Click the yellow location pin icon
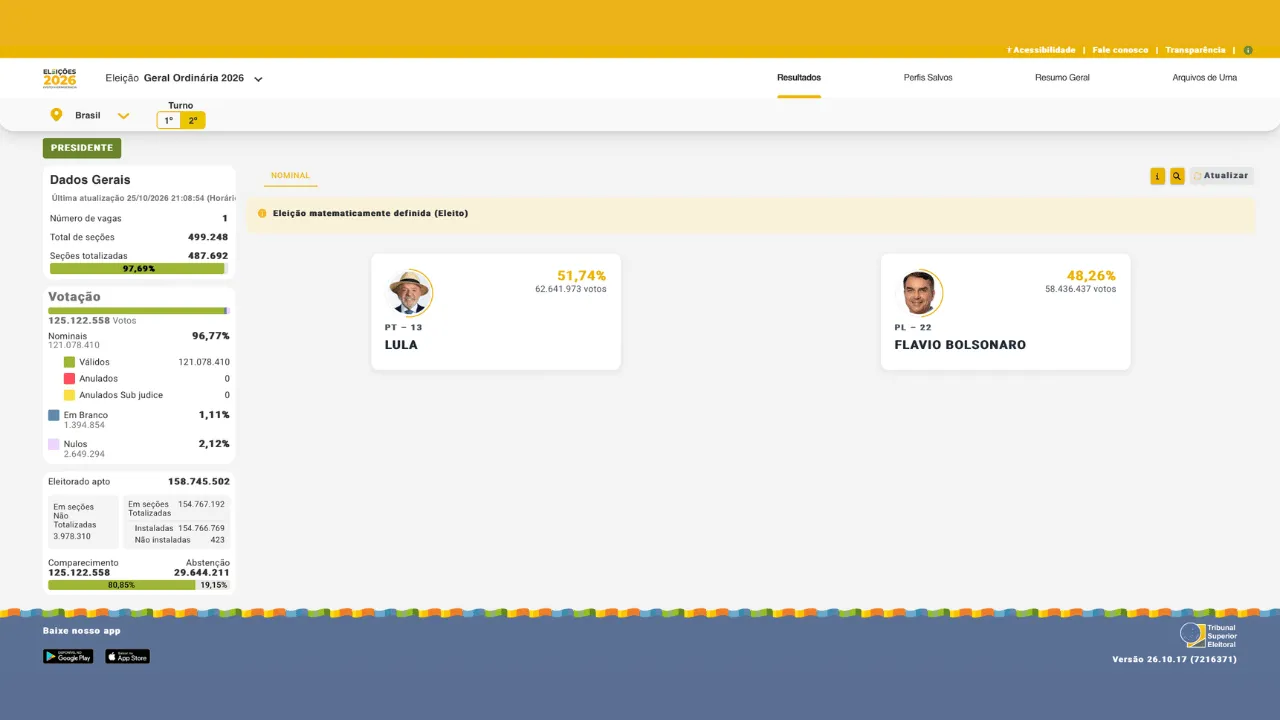This screenshot has height=720, width=1280. click(56, 115)
